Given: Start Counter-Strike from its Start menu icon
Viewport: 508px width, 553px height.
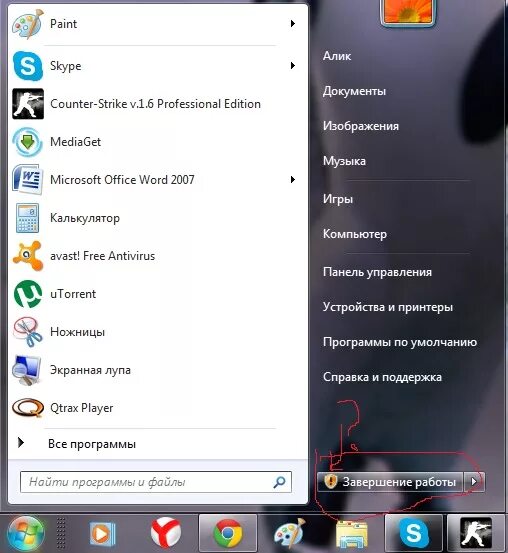Looking at the screenshot, I should click(28, 104).
